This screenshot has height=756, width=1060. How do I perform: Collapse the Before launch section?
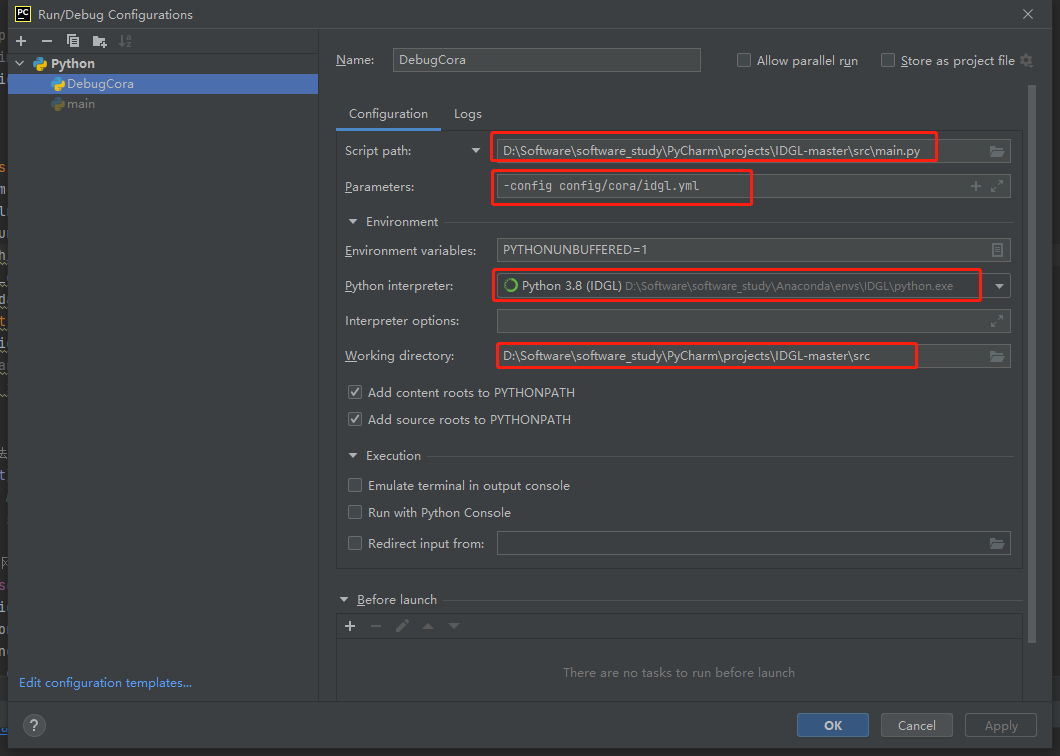click(x=345, y=599)
